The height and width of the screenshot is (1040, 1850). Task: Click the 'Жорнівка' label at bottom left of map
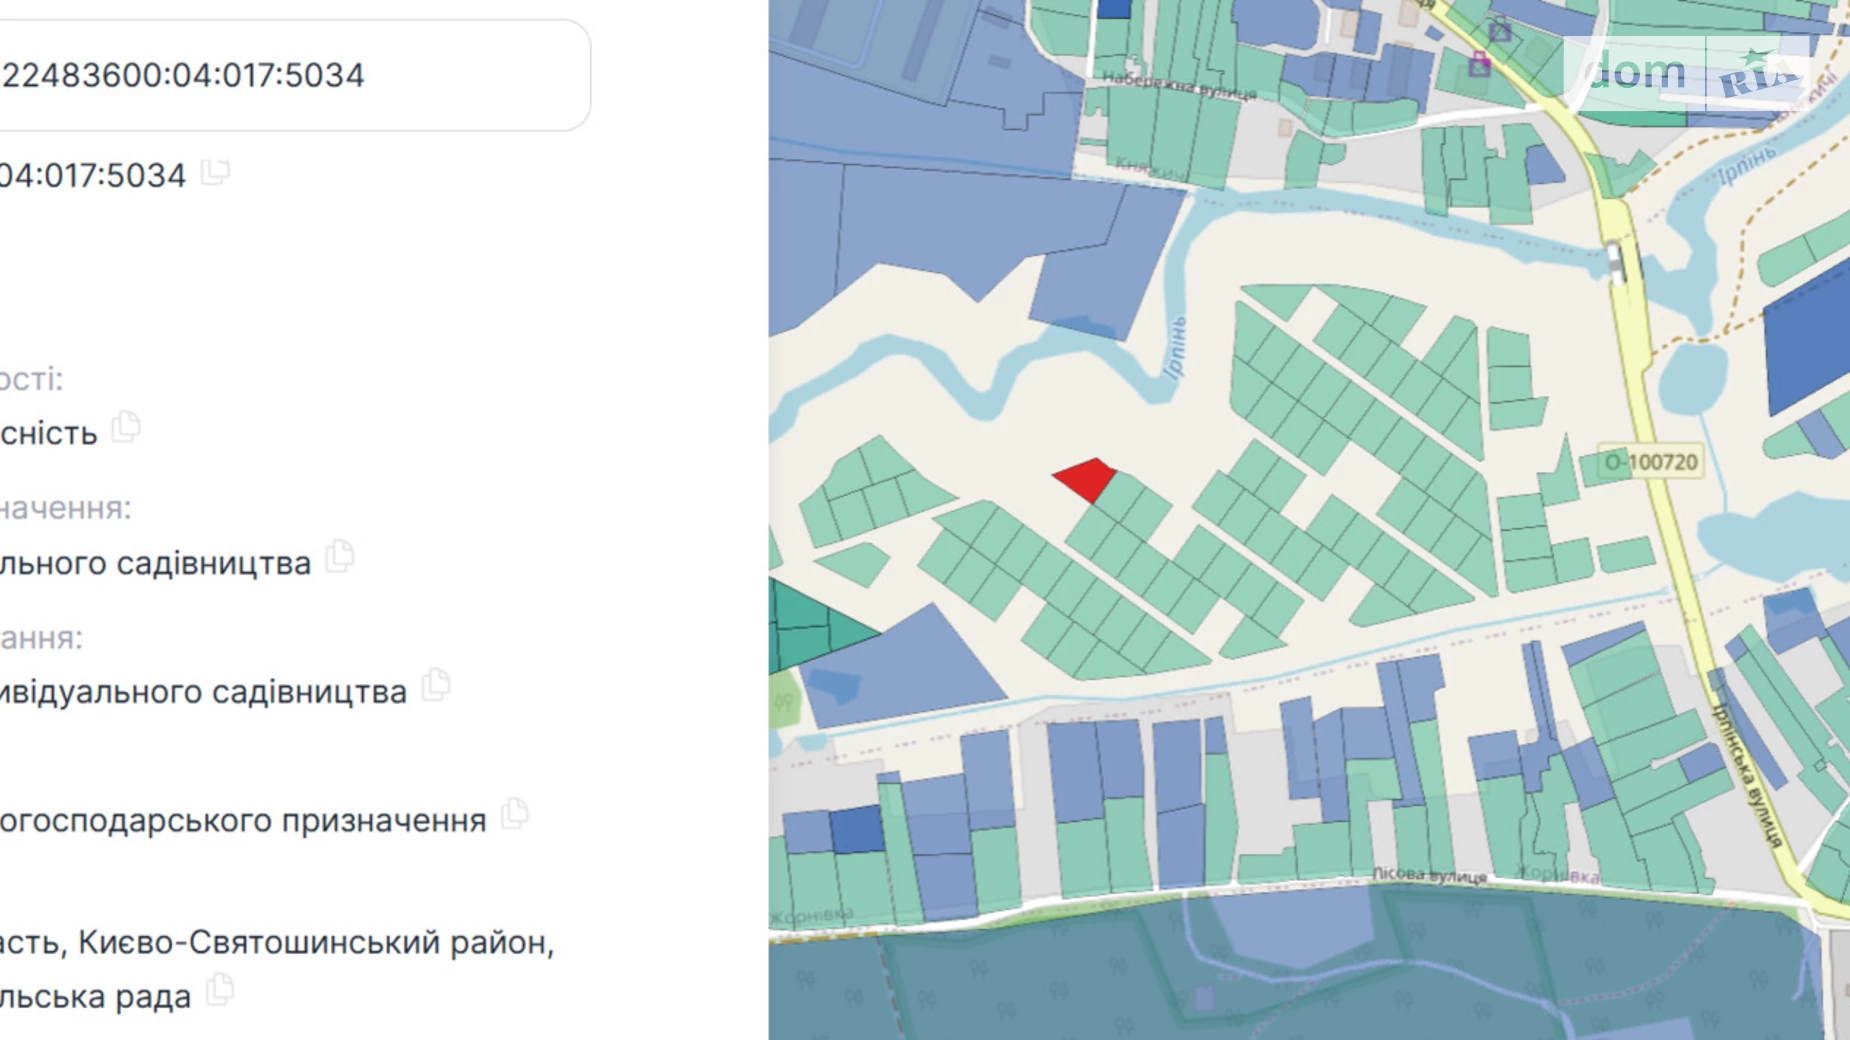pos(812,914)
